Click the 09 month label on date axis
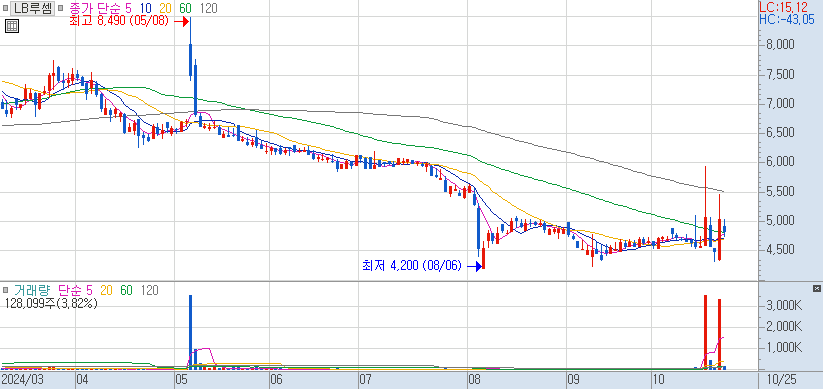Screen dimensions: 823x389 [573, 379]
